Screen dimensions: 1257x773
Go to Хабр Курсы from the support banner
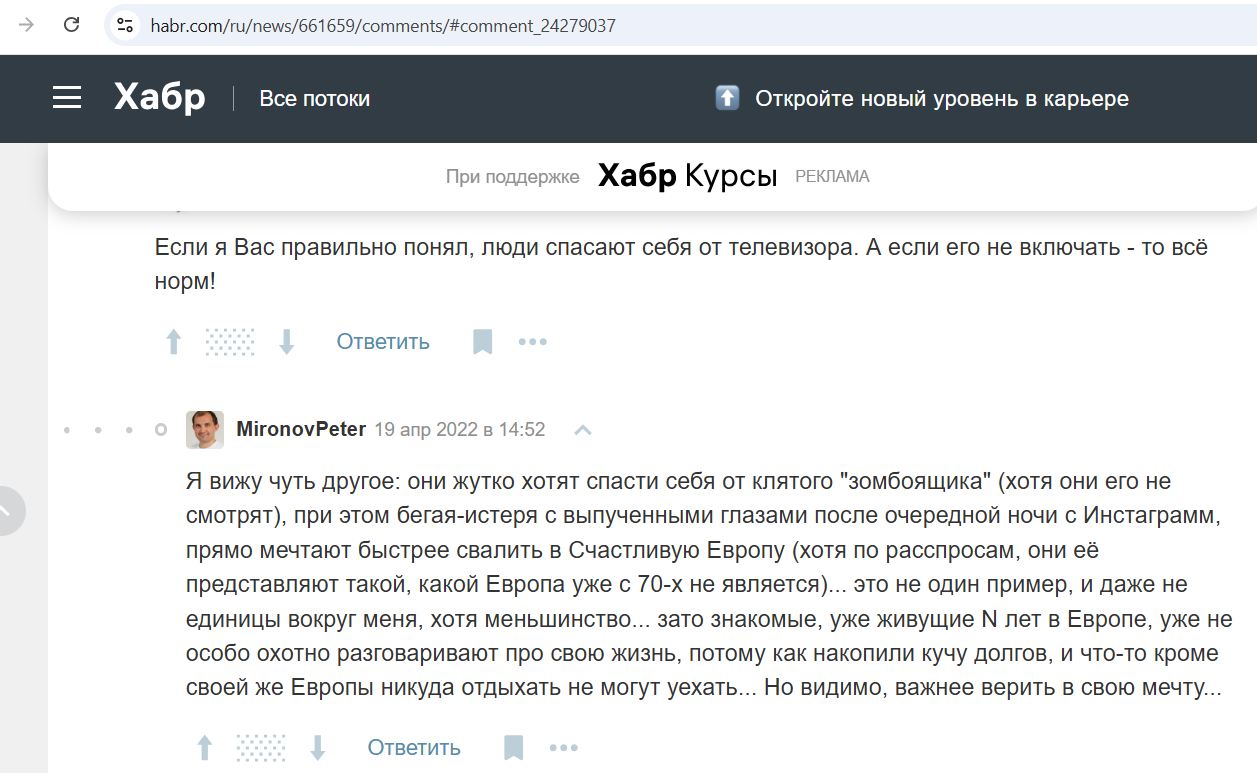coord(687,175)
